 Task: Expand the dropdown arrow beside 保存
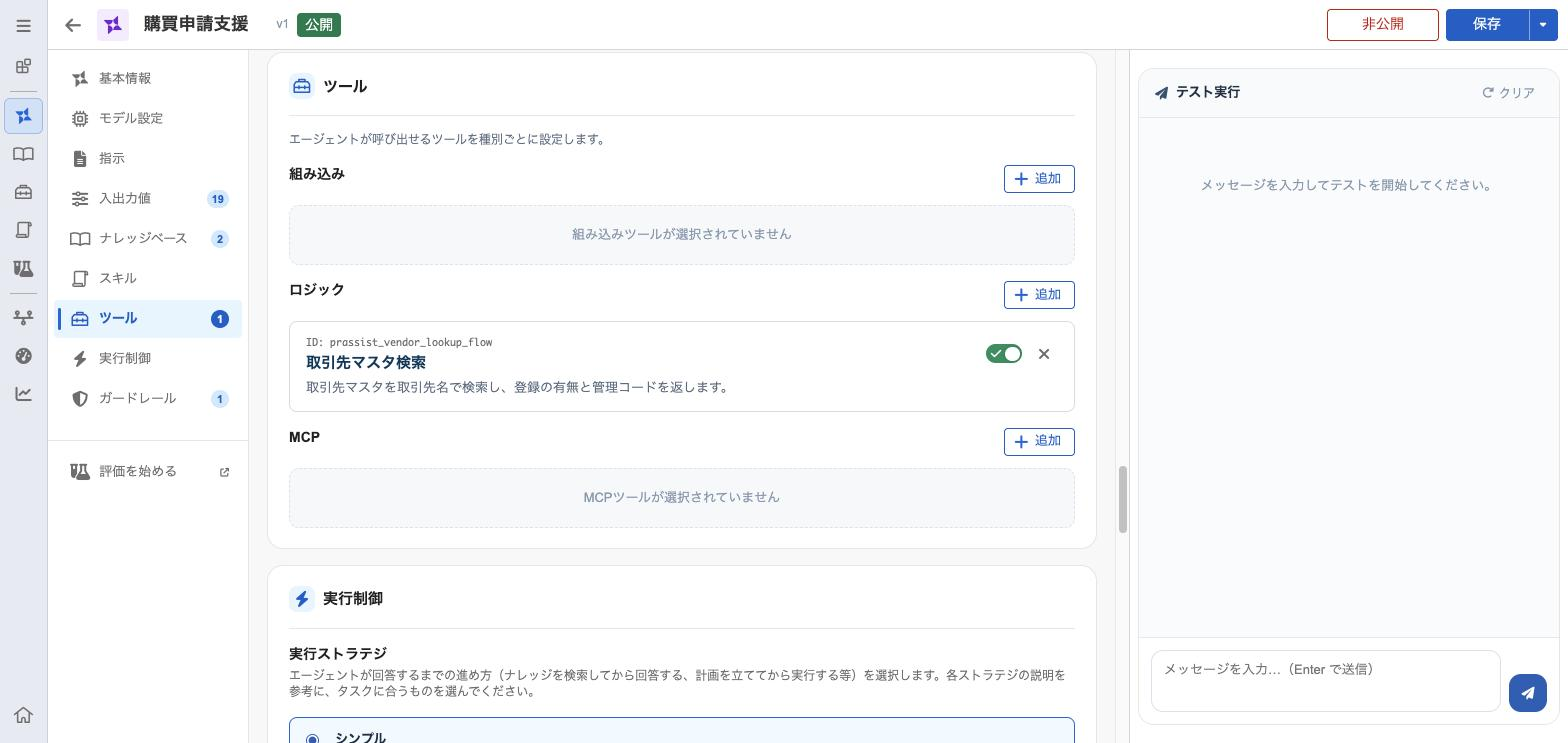(1543, 25)
